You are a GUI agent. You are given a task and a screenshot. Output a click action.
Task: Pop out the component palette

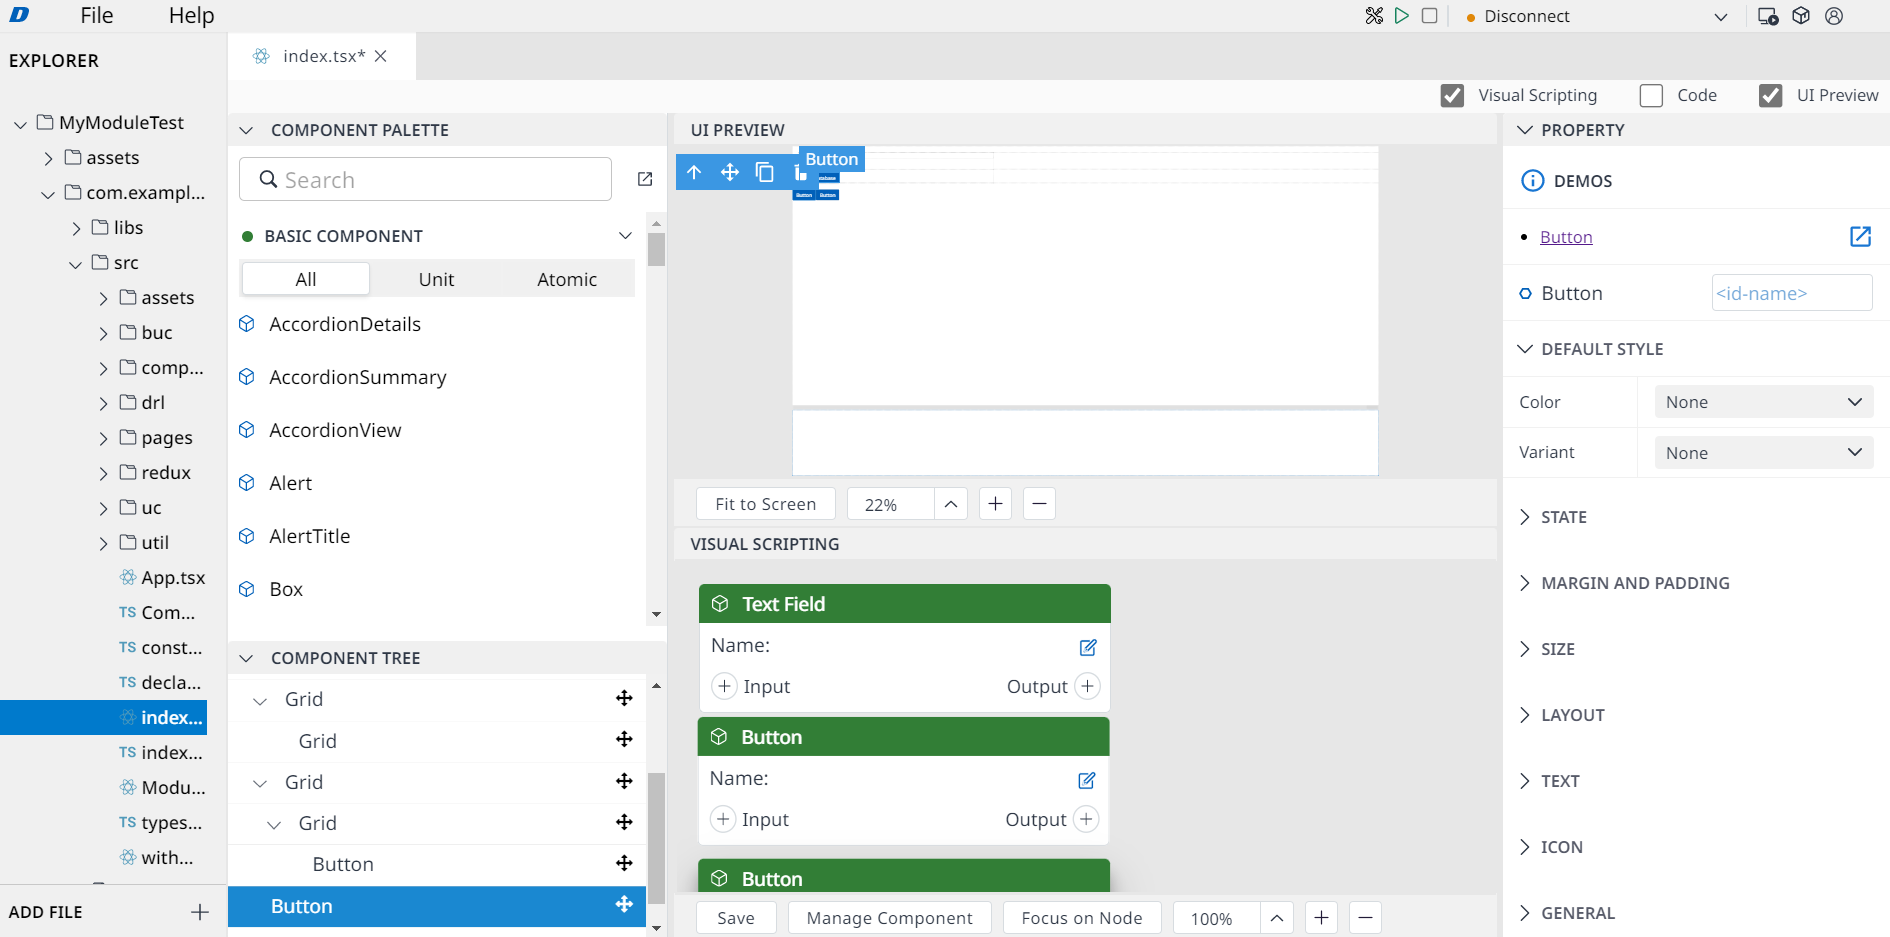click(x=645, y=179)
